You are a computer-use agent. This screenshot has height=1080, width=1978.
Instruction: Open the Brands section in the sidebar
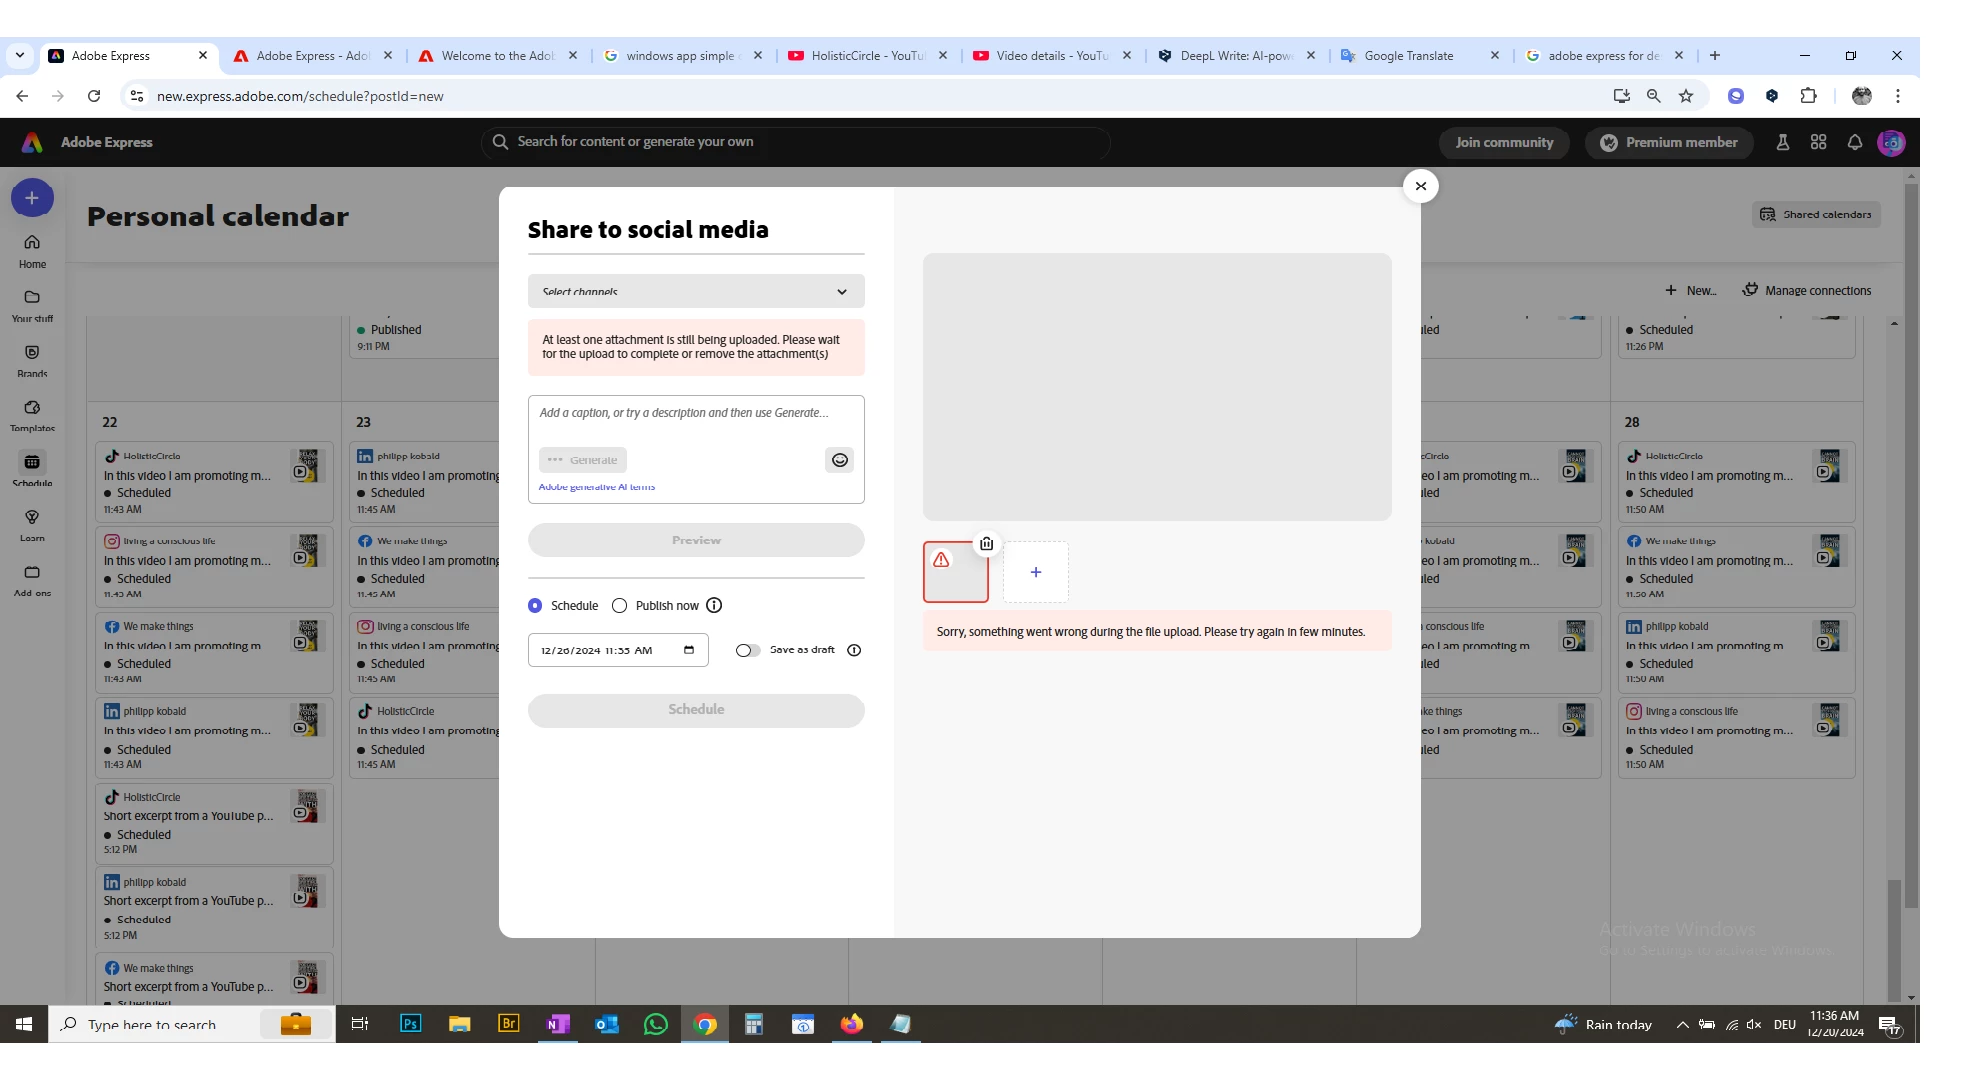click(32, 360)
